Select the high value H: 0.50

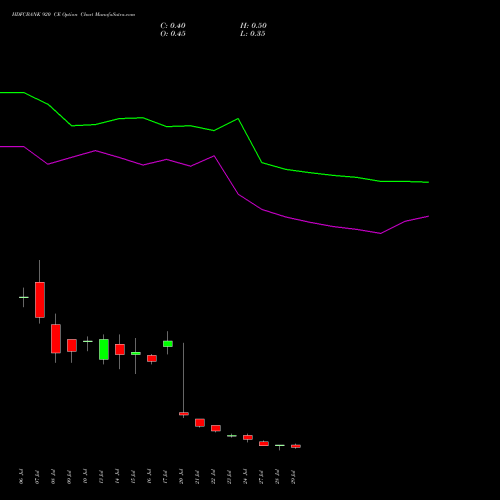click(253, 26)
